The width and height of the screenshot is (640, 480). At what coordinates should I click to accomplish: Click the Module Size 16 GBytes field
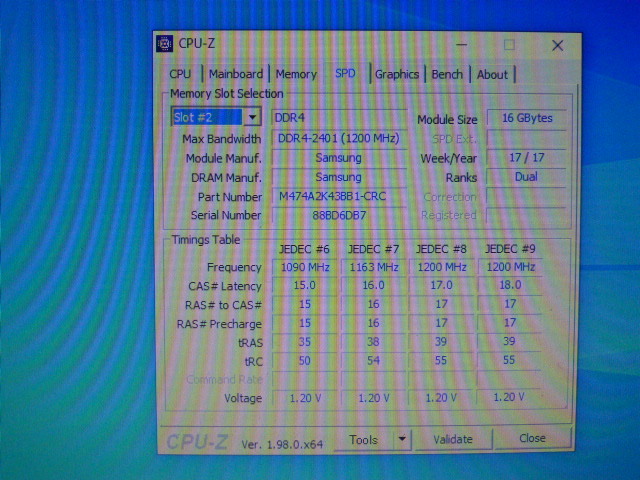coord(527,118)
